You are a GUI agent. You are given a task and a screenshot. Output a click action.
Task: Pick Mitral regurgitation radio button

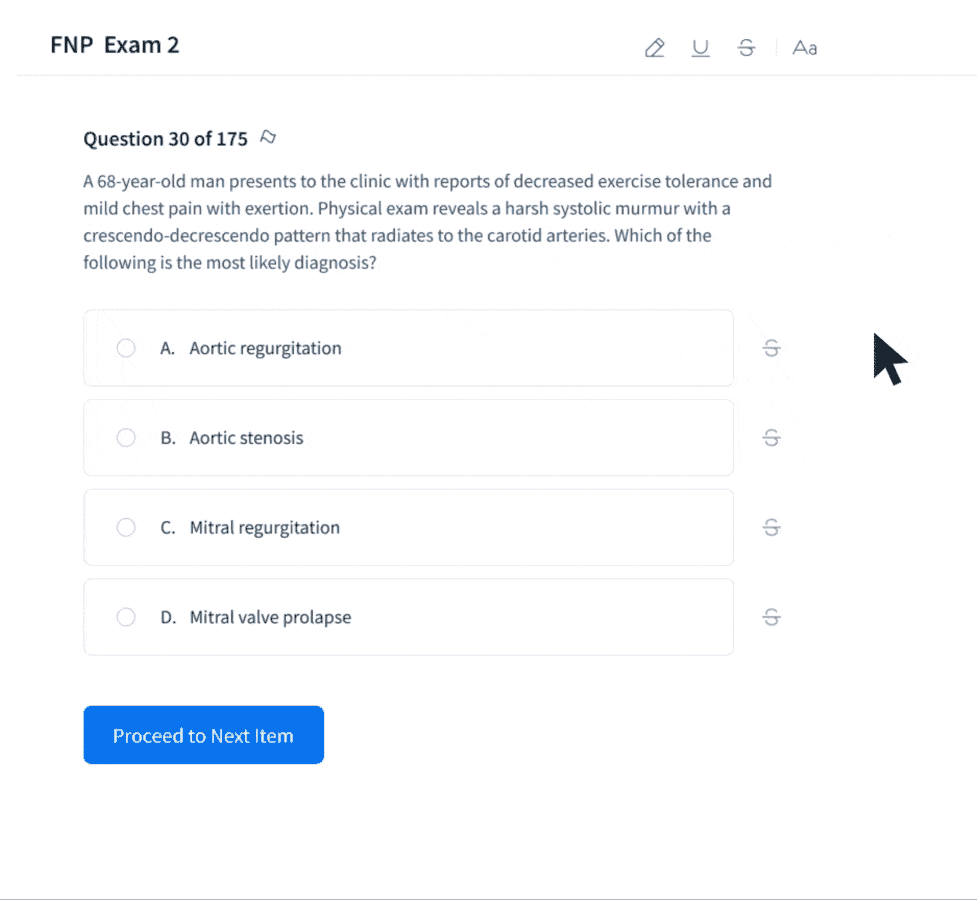(x=126, y=527)
